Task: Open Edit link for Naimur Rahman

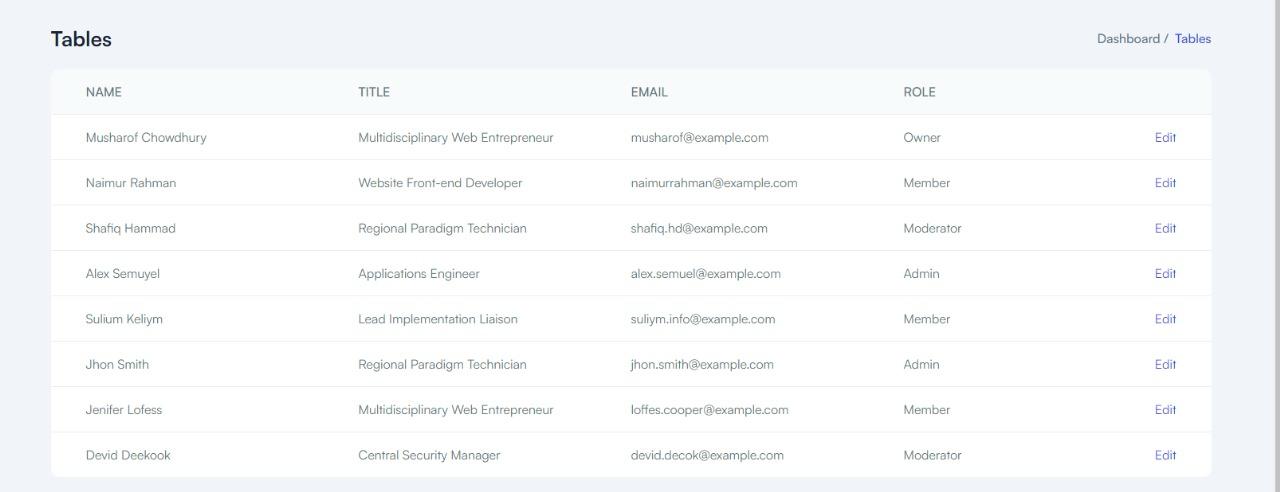Action: (1165, 183)
